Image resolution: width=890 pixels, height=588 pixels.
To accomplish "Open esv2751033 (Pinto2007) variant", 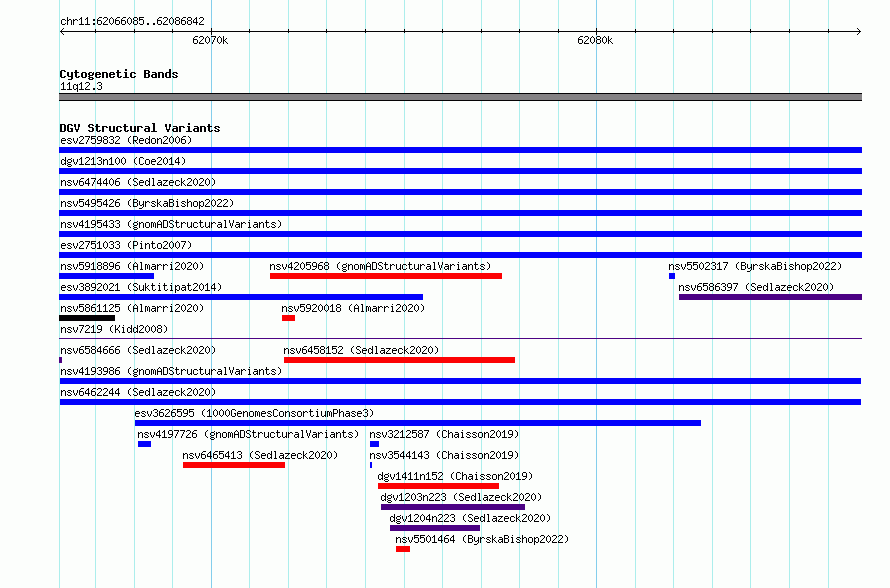I will coord(126,245).
